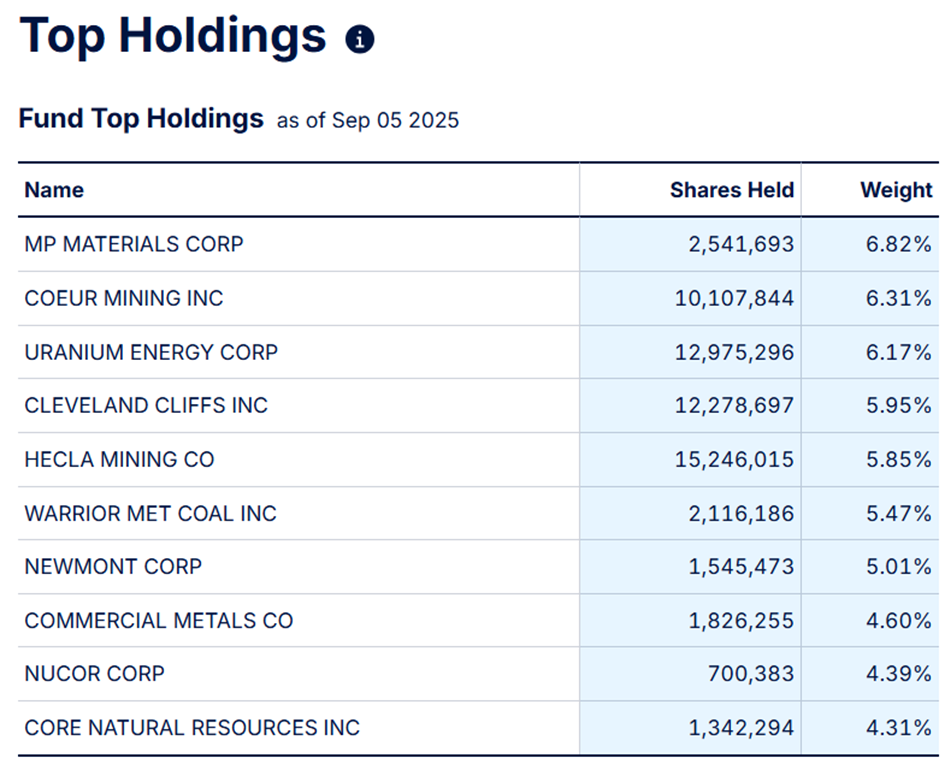Click shares held value 1,342,294

(741, 728)
